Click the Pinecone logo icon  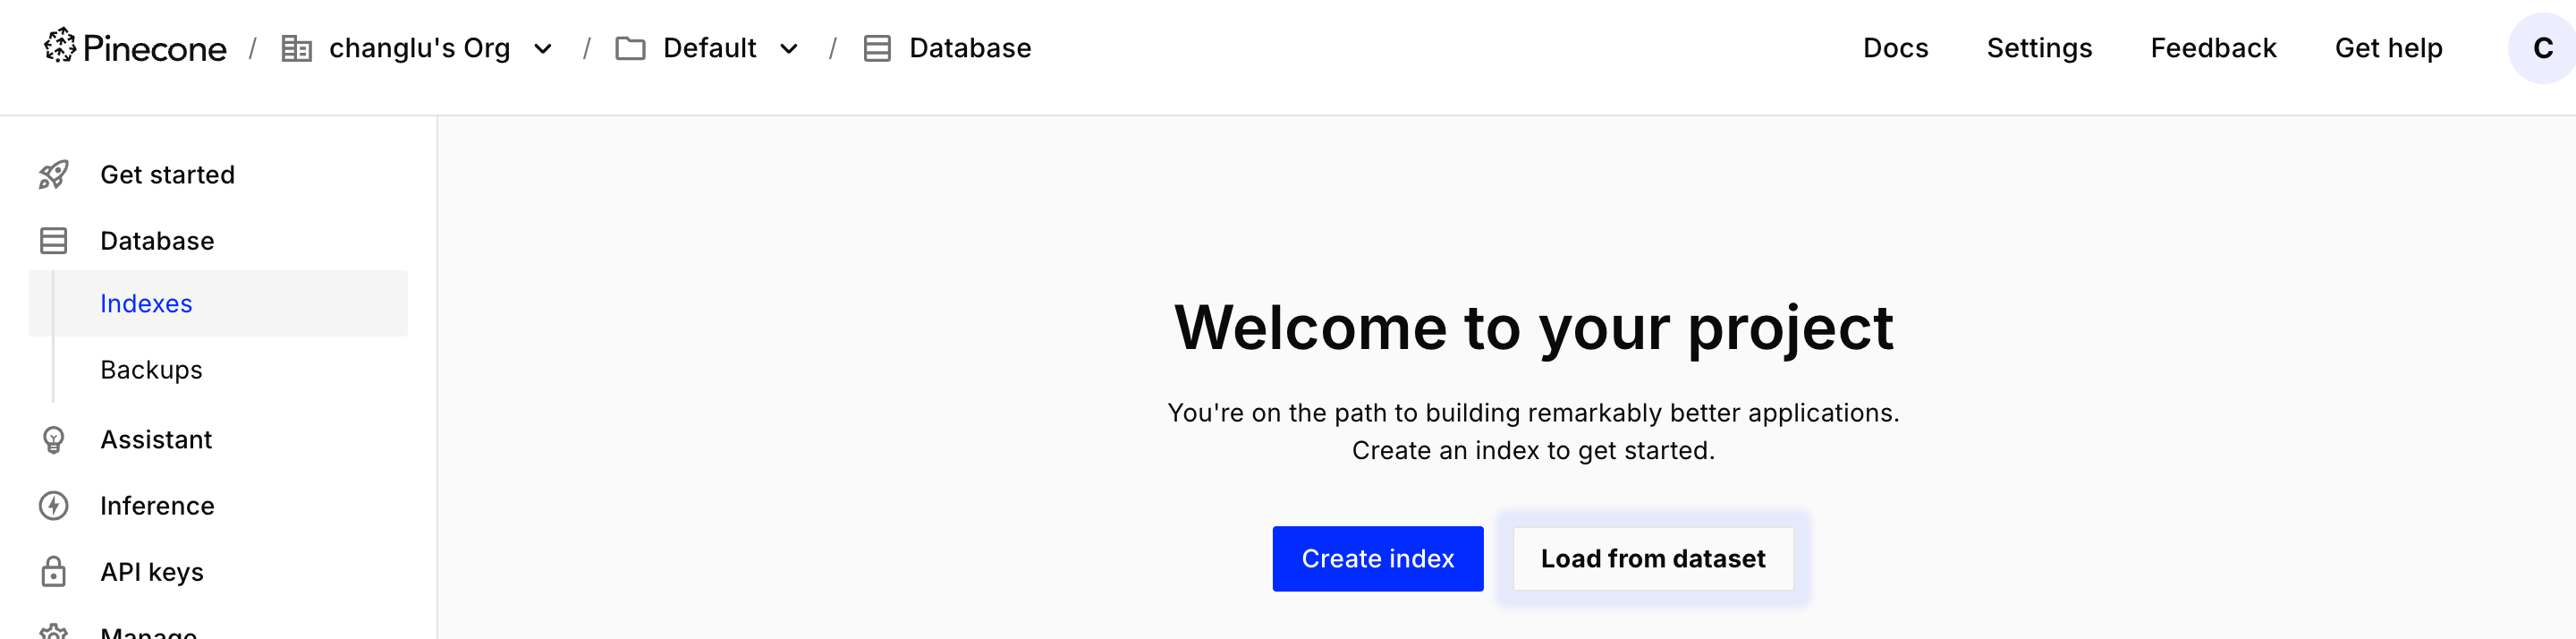[60, 46]
